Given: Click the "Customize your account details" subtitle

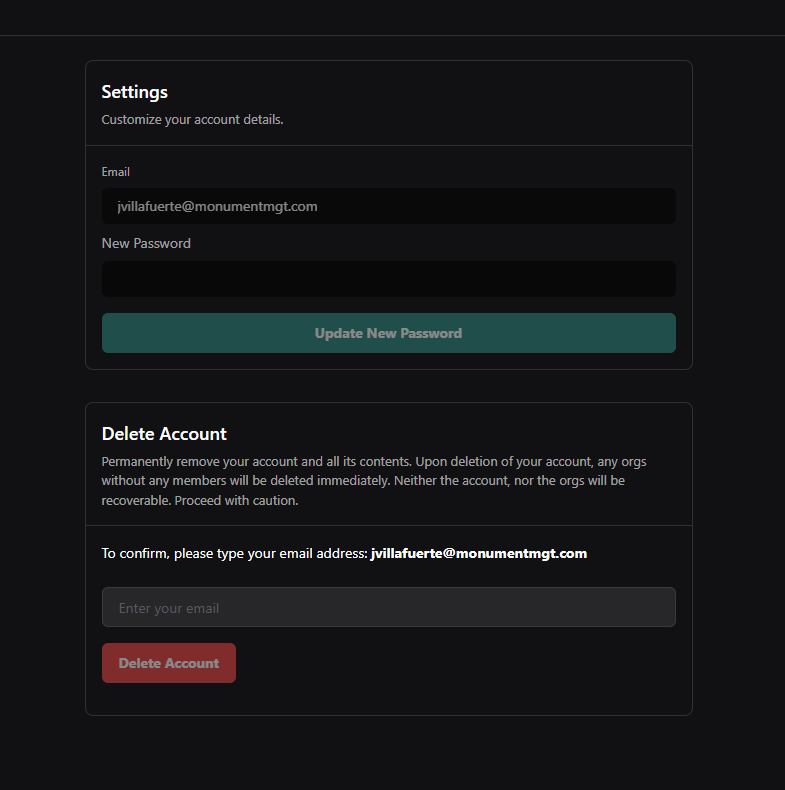Looking at the screenshot, I should click(192, 120).
